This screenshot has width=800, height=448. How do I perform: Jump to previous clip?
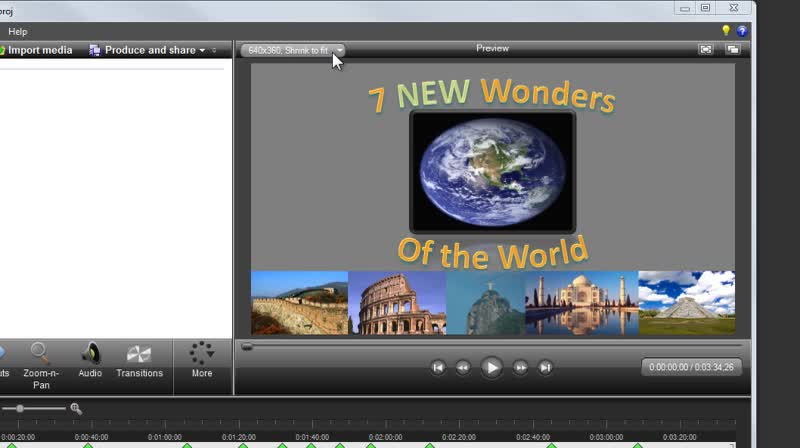click(x=438, y=367)
